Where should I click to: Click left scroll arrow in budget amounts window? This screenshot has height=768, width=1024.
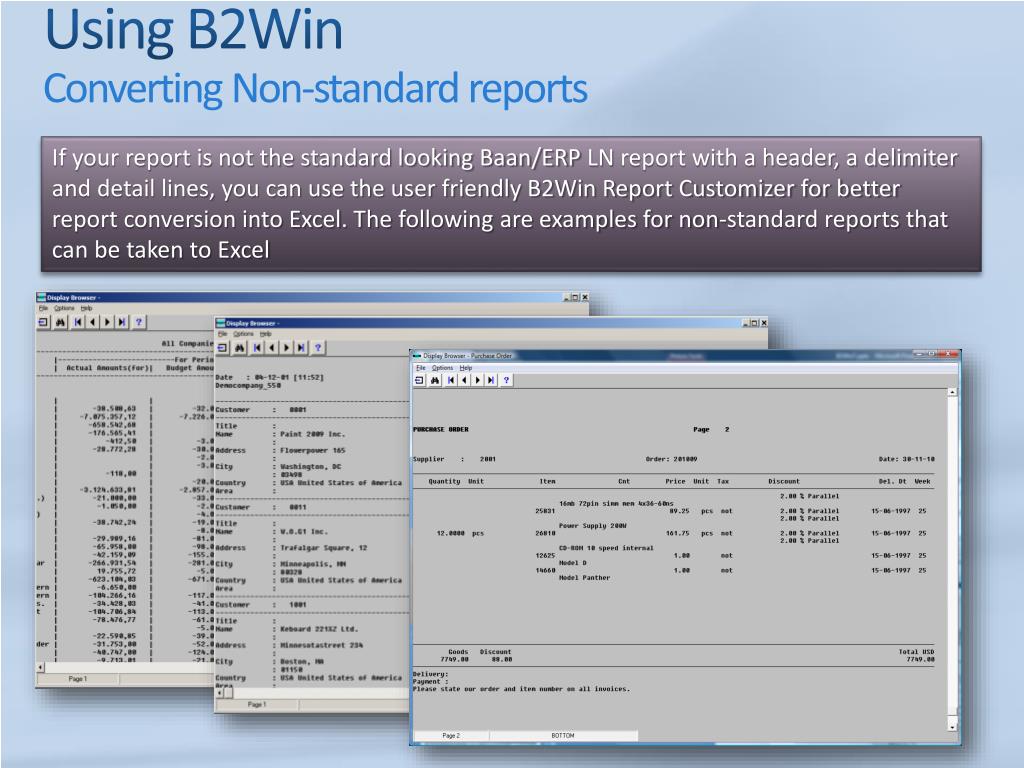[40, 667]
